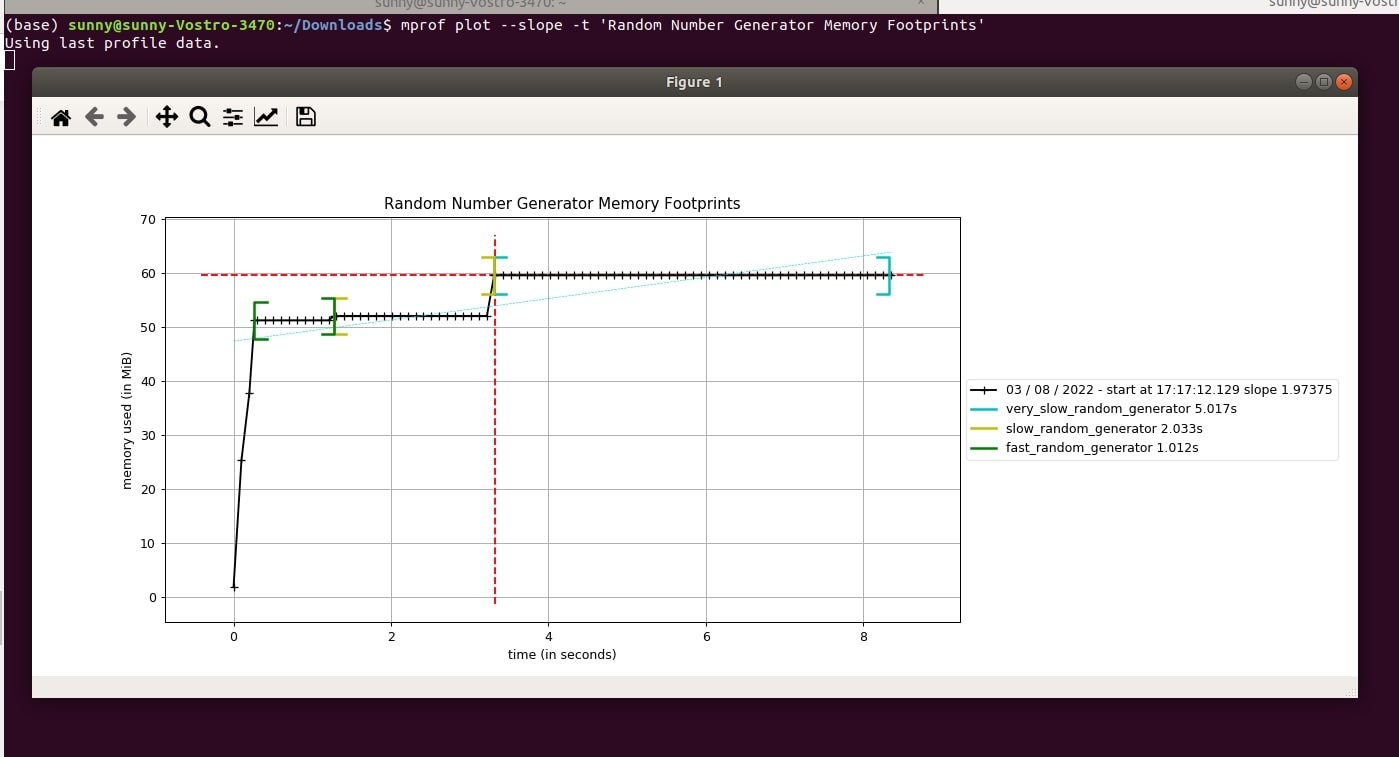Click the x-axis tick label 4
Image resolution: width=1399 pixels, height=757 pixels.
pos(549,636)
